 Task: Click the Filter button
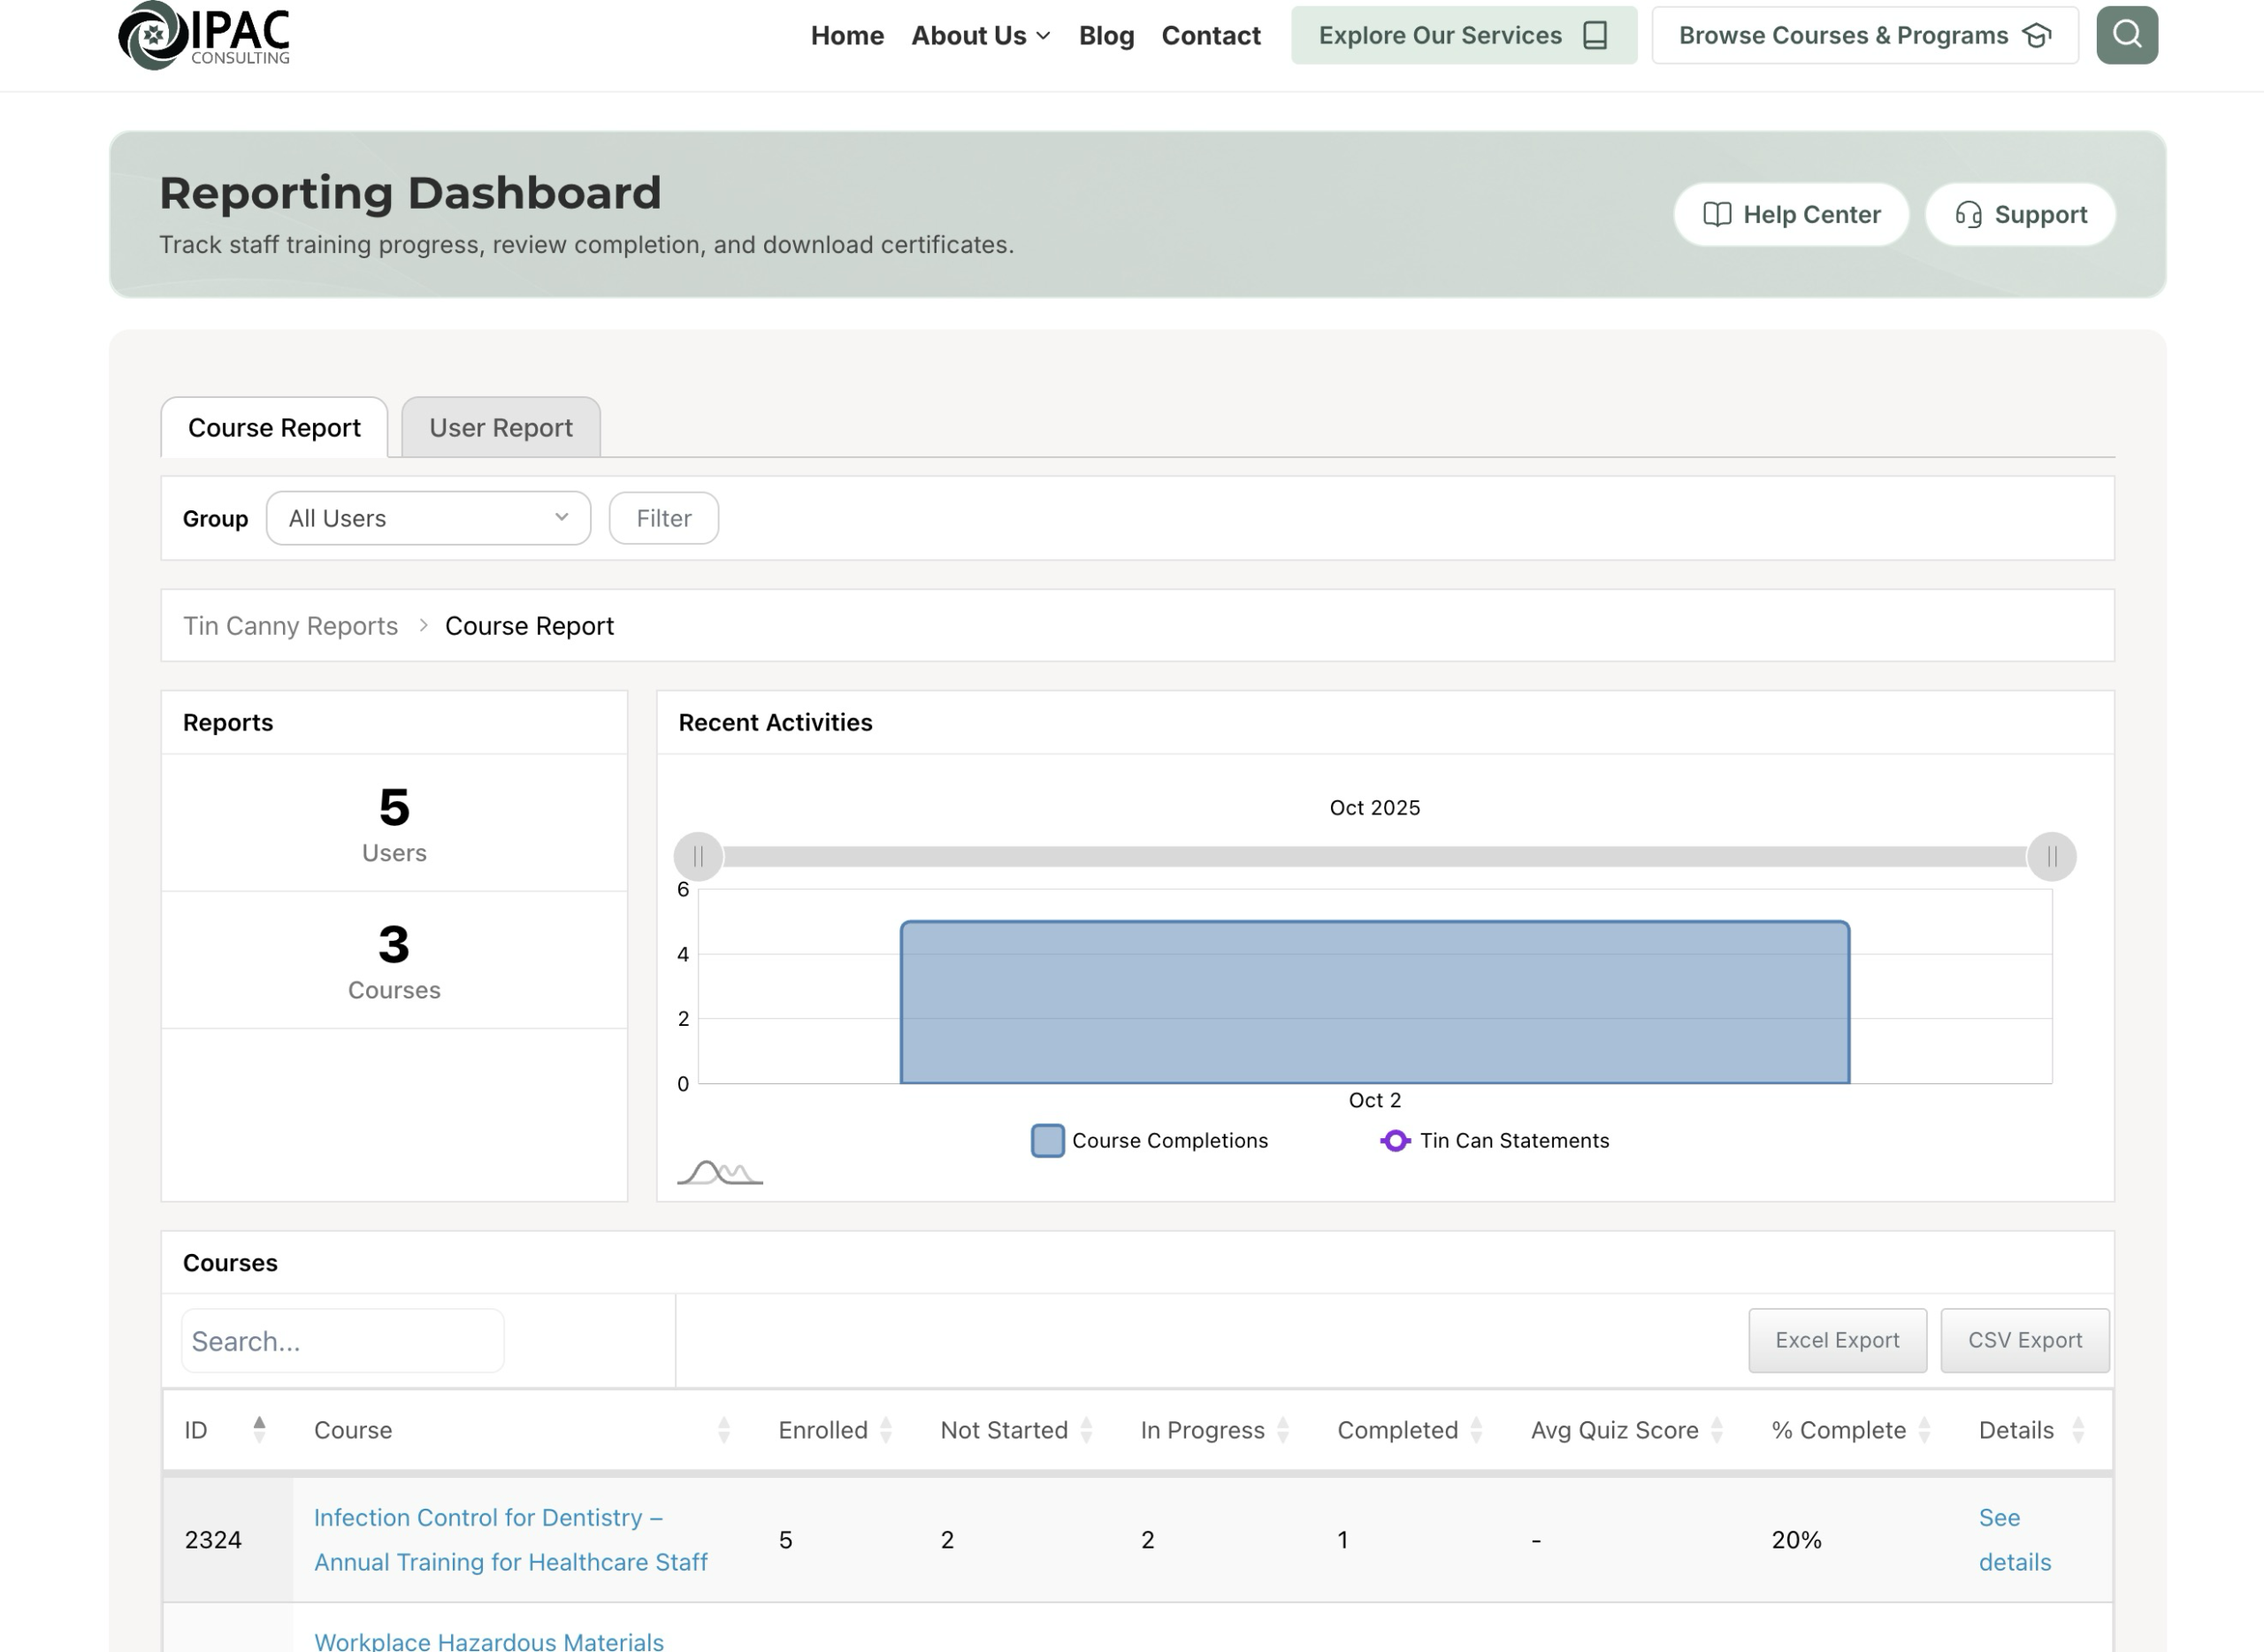pyautogui.click(x=664, y=518)
